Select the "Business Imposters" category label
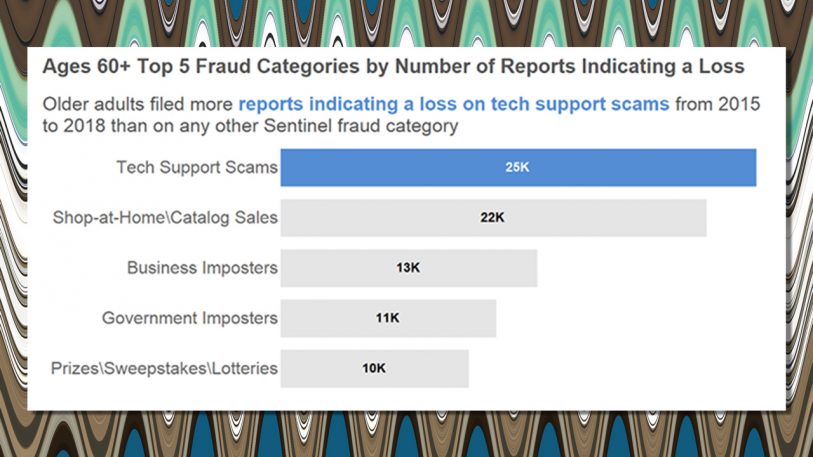 202,268
